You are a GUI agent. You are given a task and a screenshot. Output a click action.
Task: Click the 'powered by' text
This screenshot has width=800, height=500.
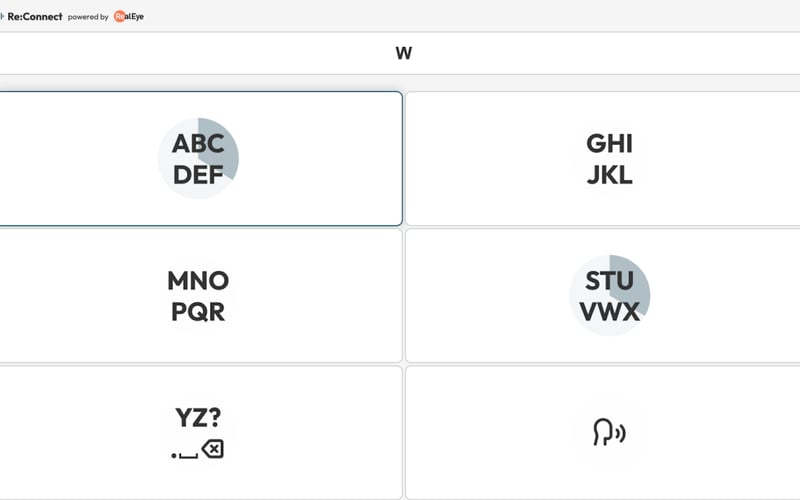[x=88, y=17]
